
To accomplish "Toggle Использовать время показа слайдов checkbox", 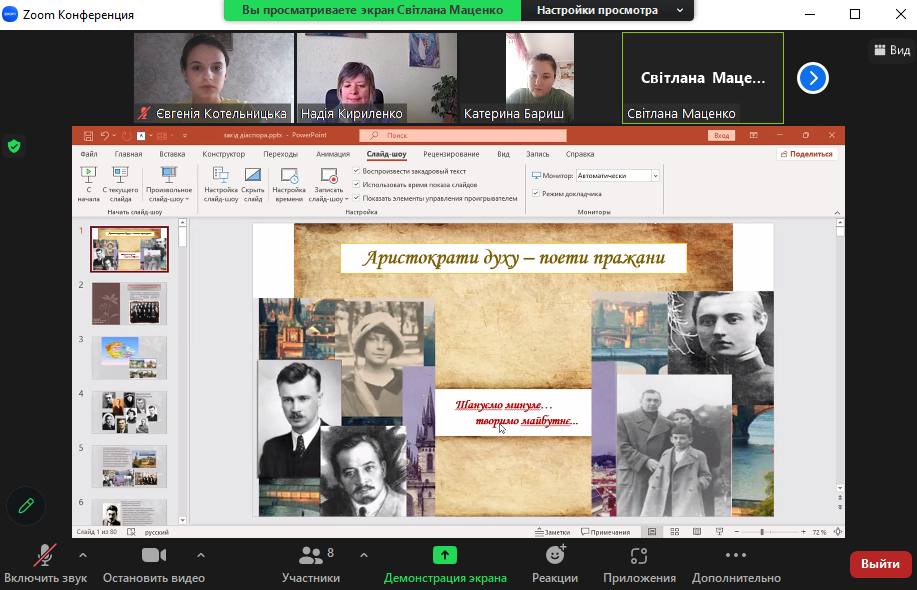I will [x=357, y=185].
